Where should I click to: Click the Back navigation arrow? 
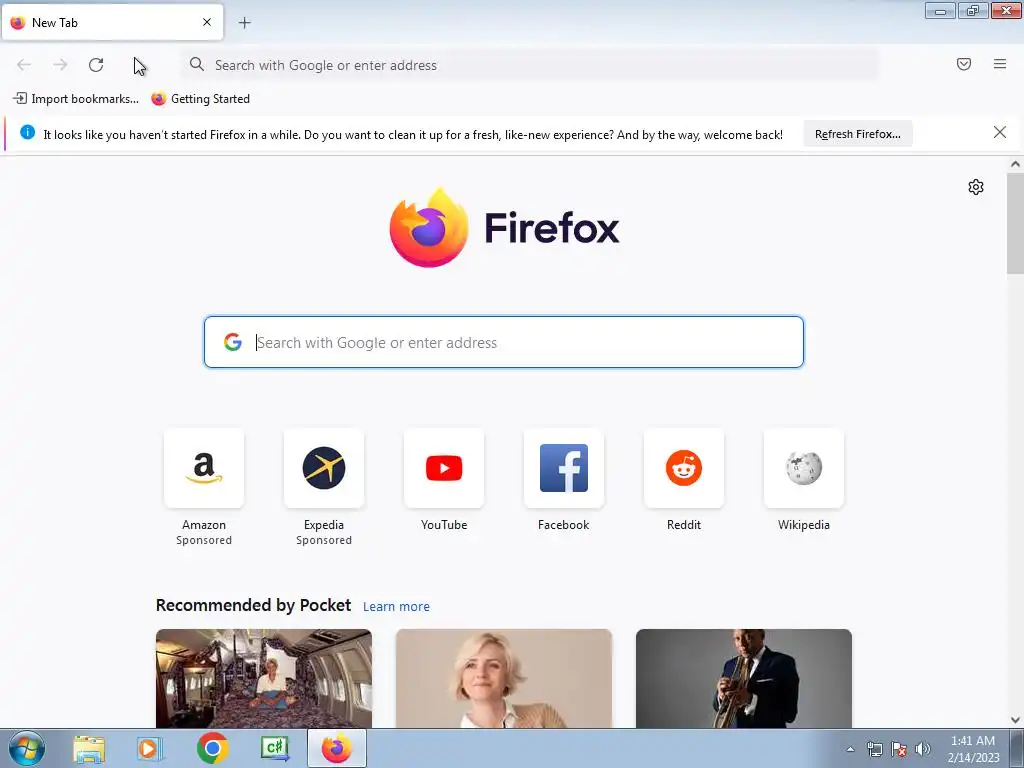24,65
